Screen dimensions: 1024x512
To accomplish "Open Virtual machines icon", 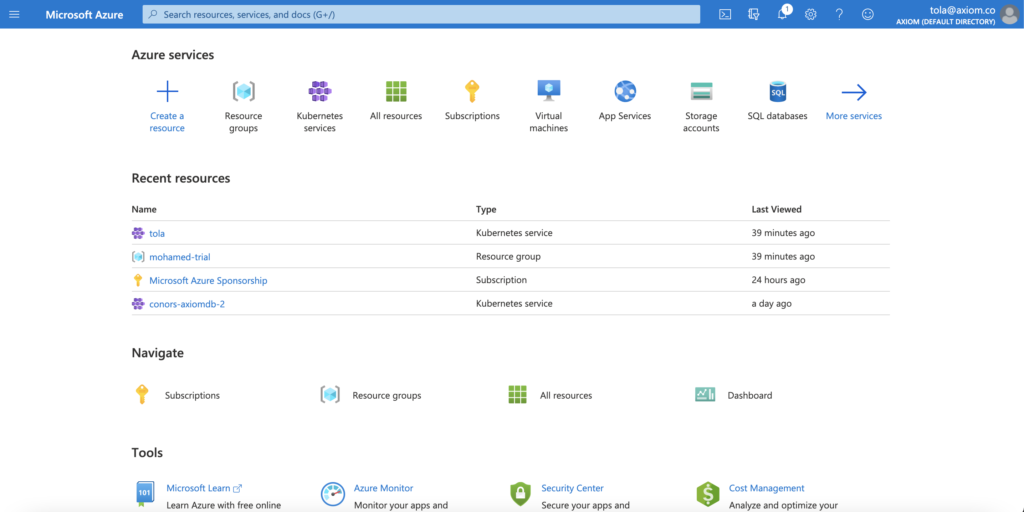I will (549, 91).
